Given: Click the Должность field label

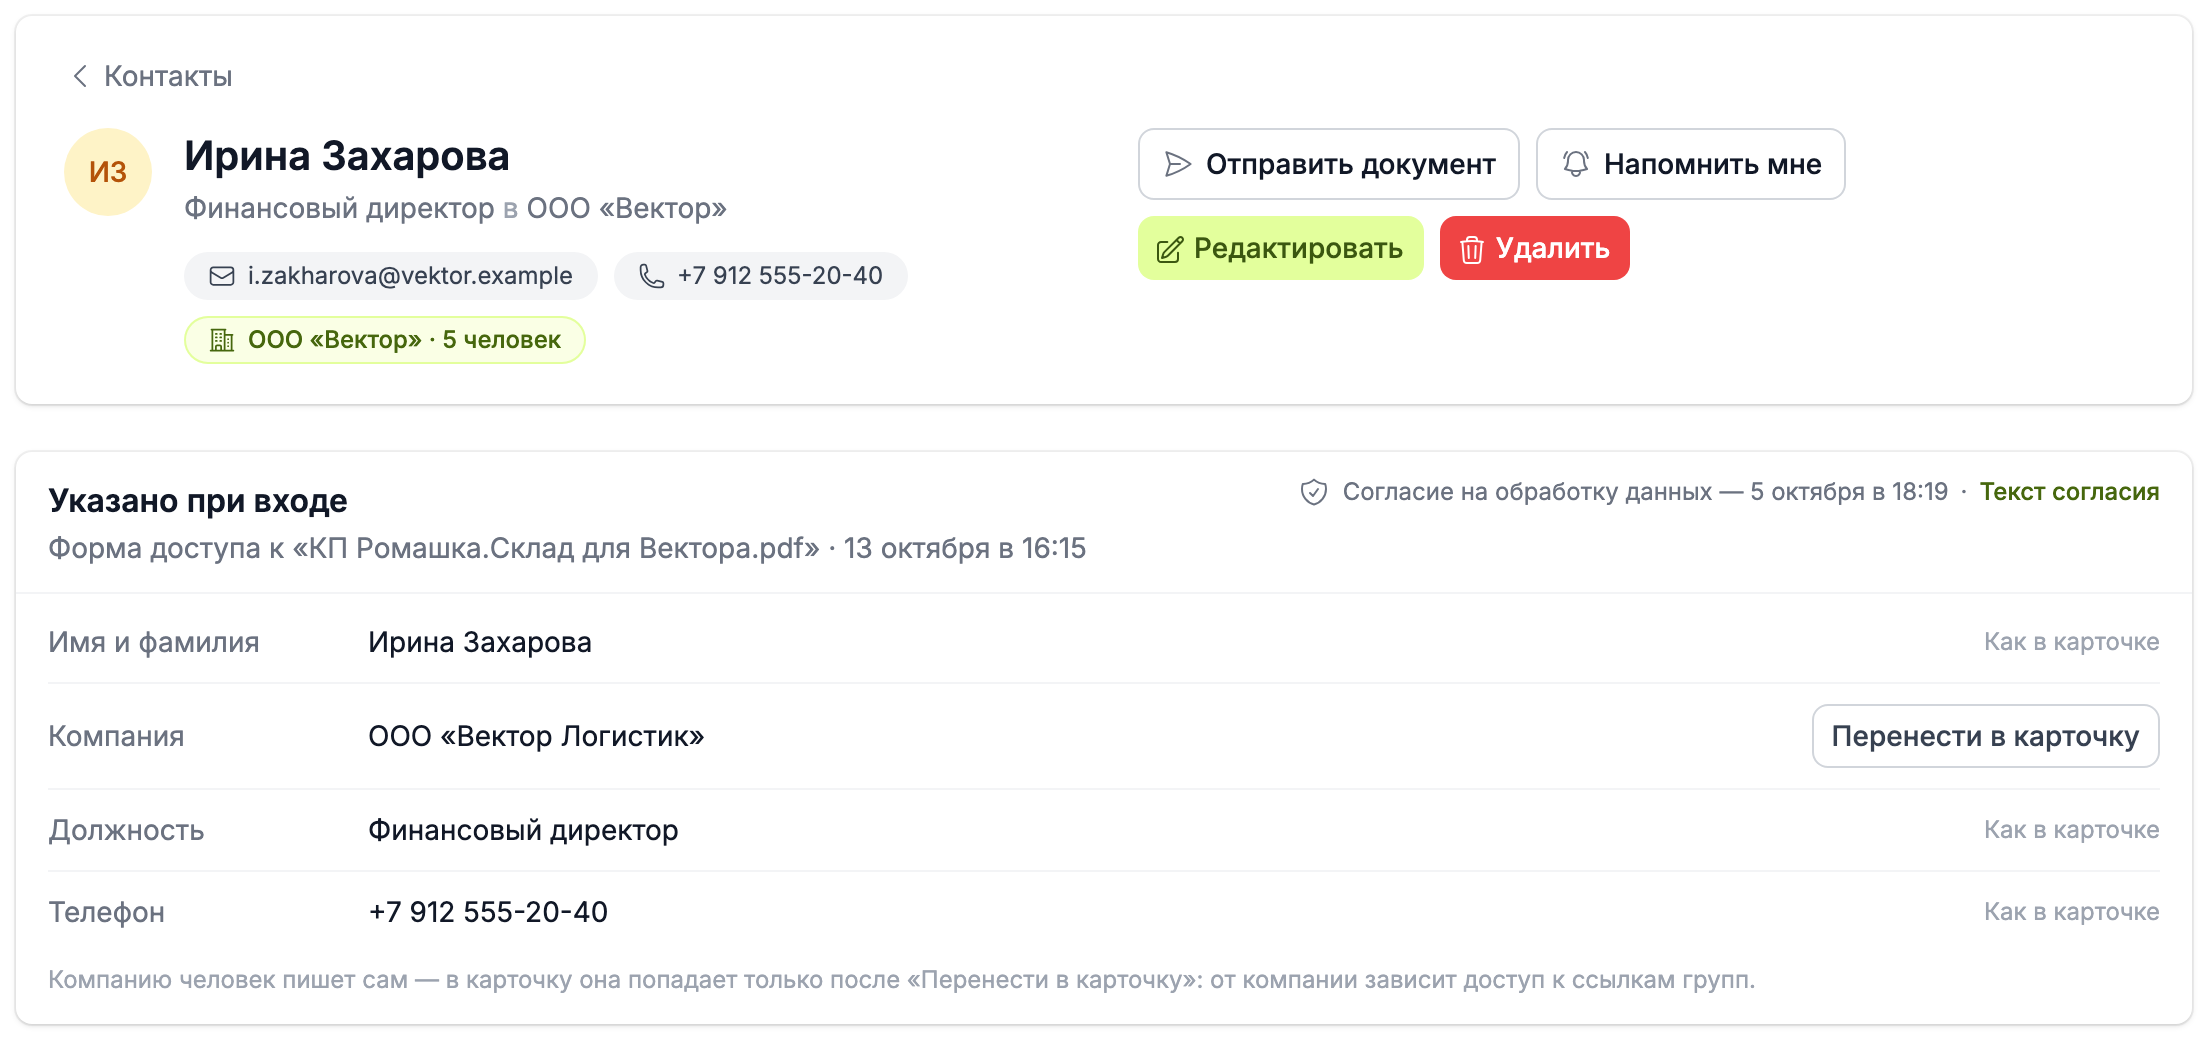Looking at the screenshot, I should [x=126, y=830].
